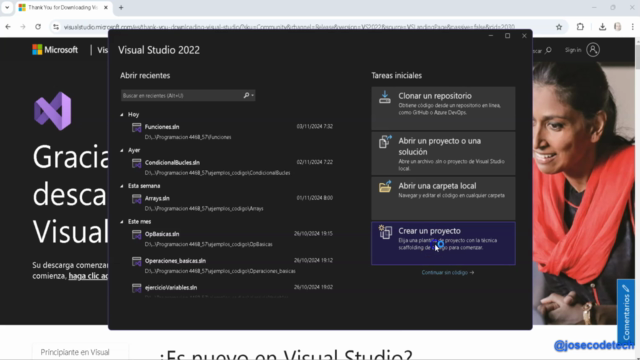Click date 03/11/2024 7:32
Screen dimensions: 640x360
[315, 127]
